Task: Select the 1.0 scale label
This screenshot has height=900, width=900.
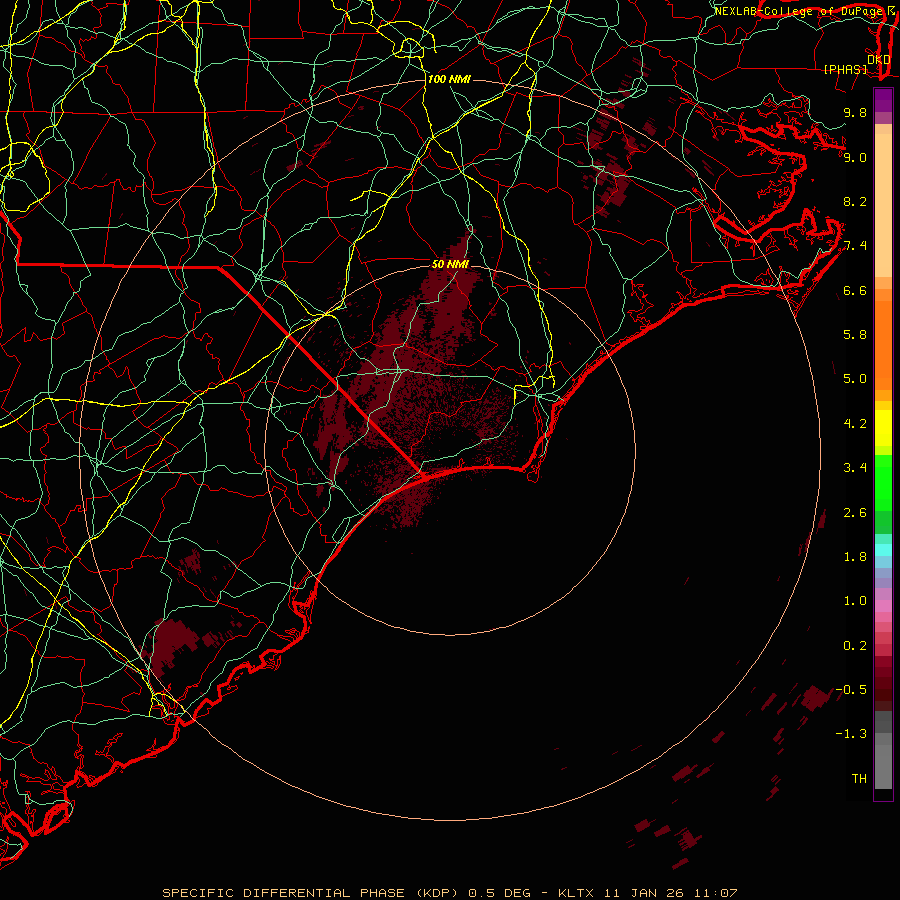Action: click(x=855, y=601)
